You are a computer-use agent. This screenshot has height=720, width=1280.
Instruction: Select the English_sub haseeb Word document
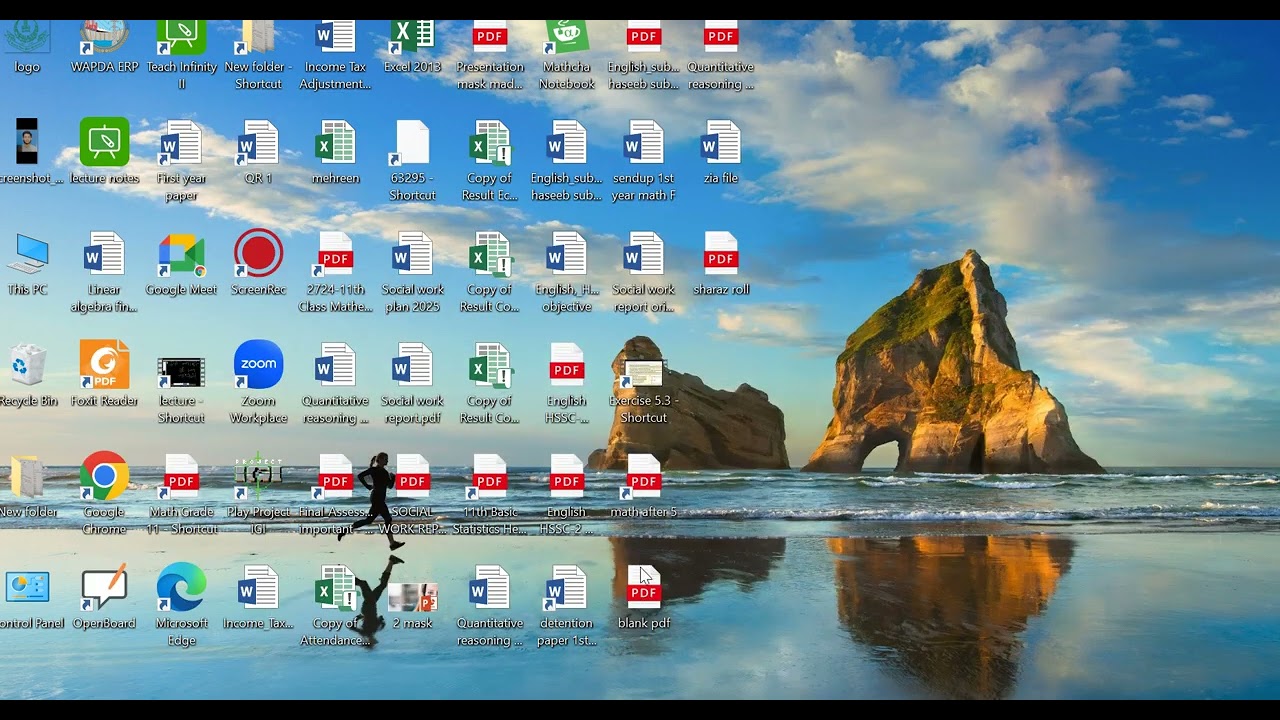pos(567,160)
